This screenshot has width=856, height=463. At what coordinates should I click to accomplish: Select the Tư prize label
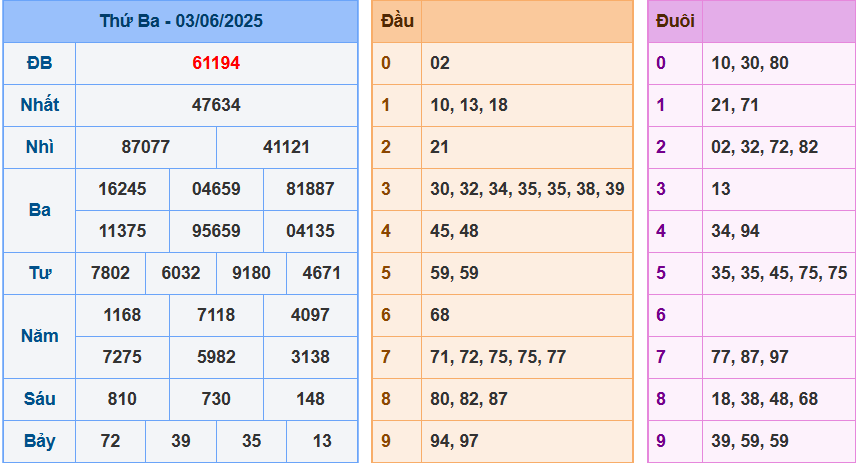click(39, 273)
